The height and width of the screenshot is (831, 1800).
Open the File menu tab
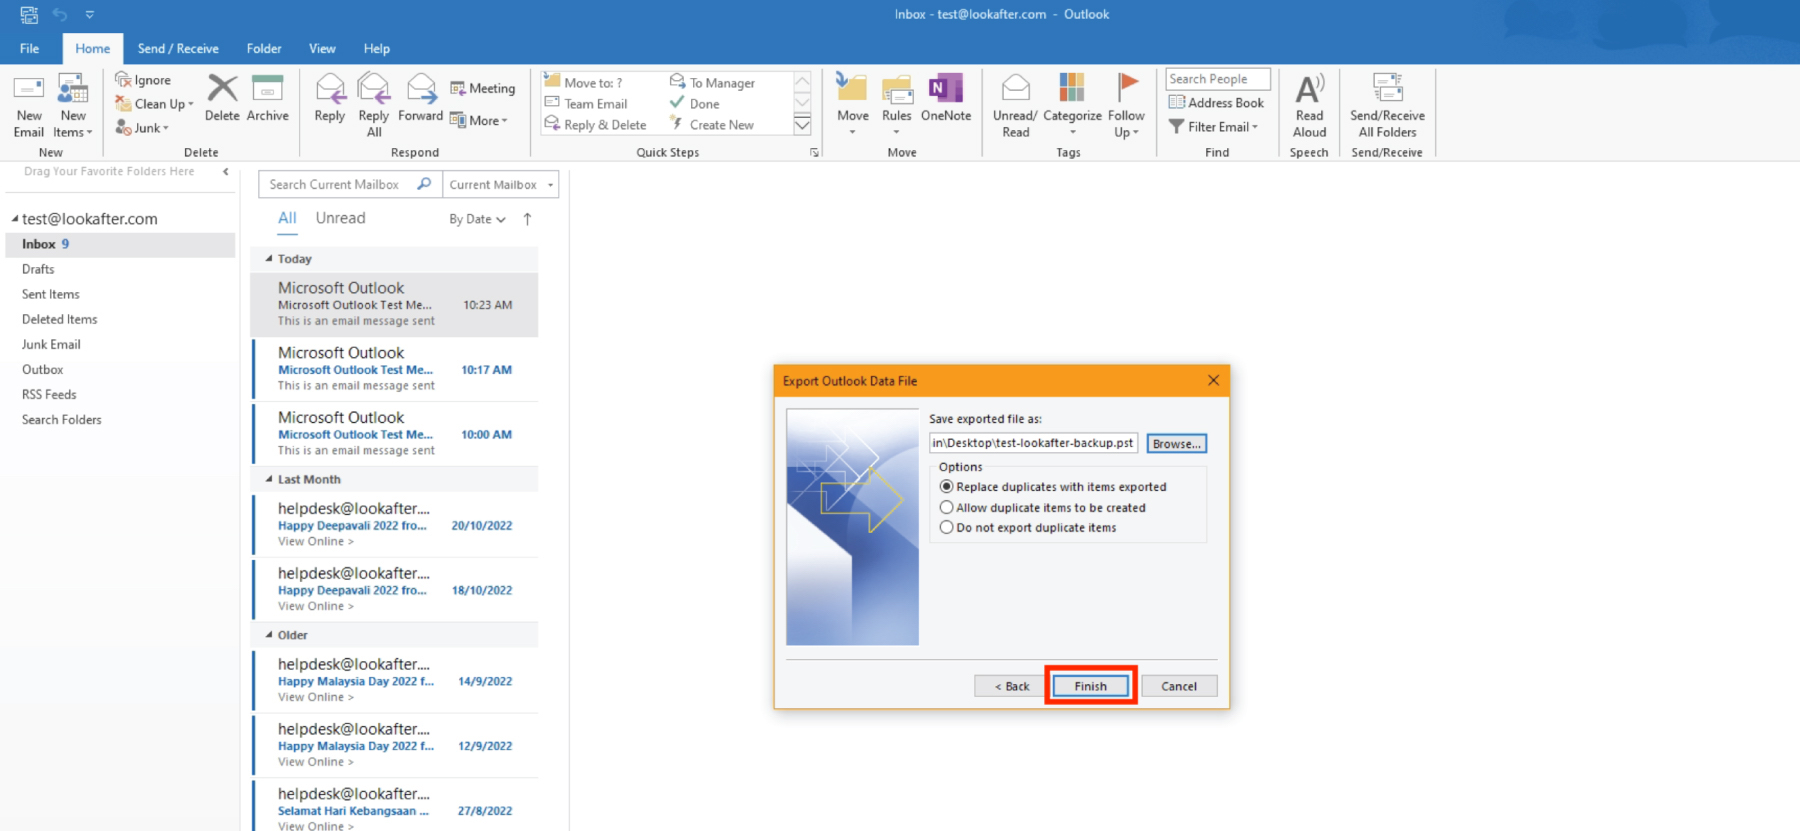[30, 48]
